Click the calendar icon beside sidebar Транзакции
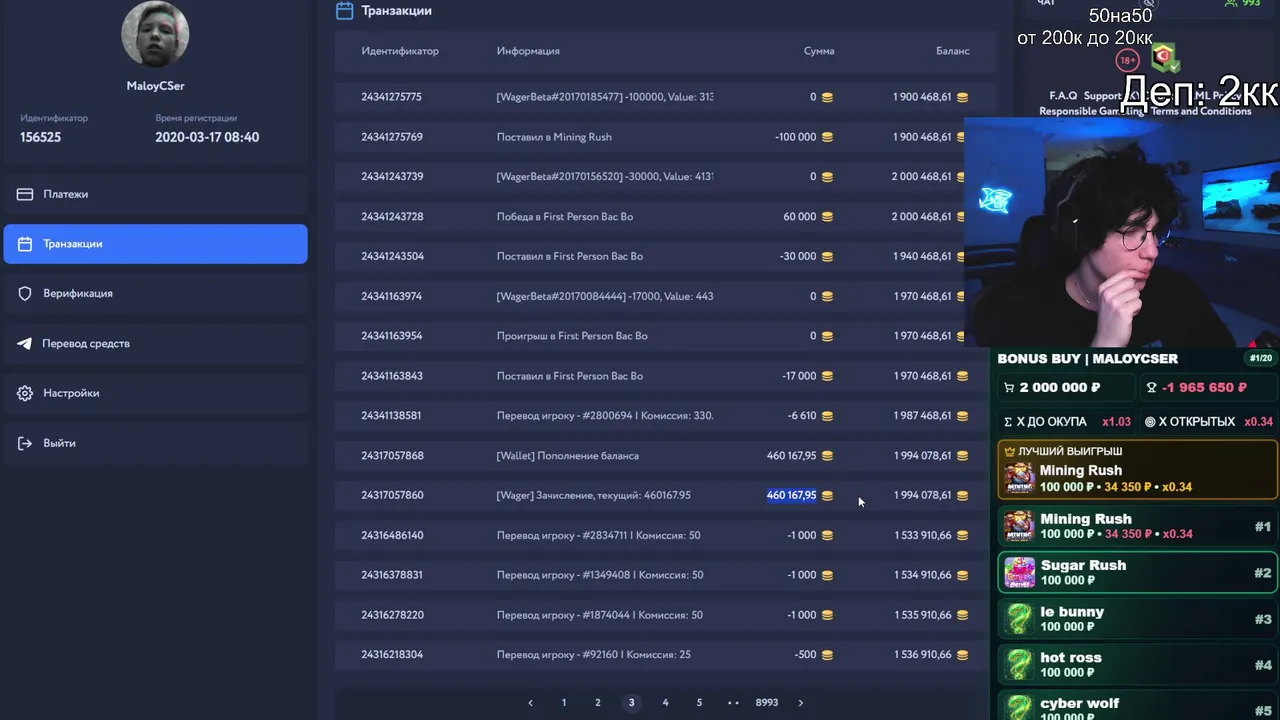Viewport: 1280px width, 720px height. [25, 244]
